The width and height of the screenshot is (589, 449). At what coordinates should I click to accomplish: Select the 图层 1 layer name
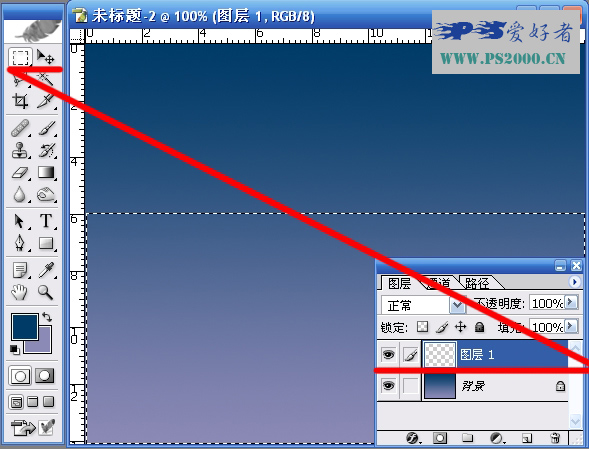(477, 354)
